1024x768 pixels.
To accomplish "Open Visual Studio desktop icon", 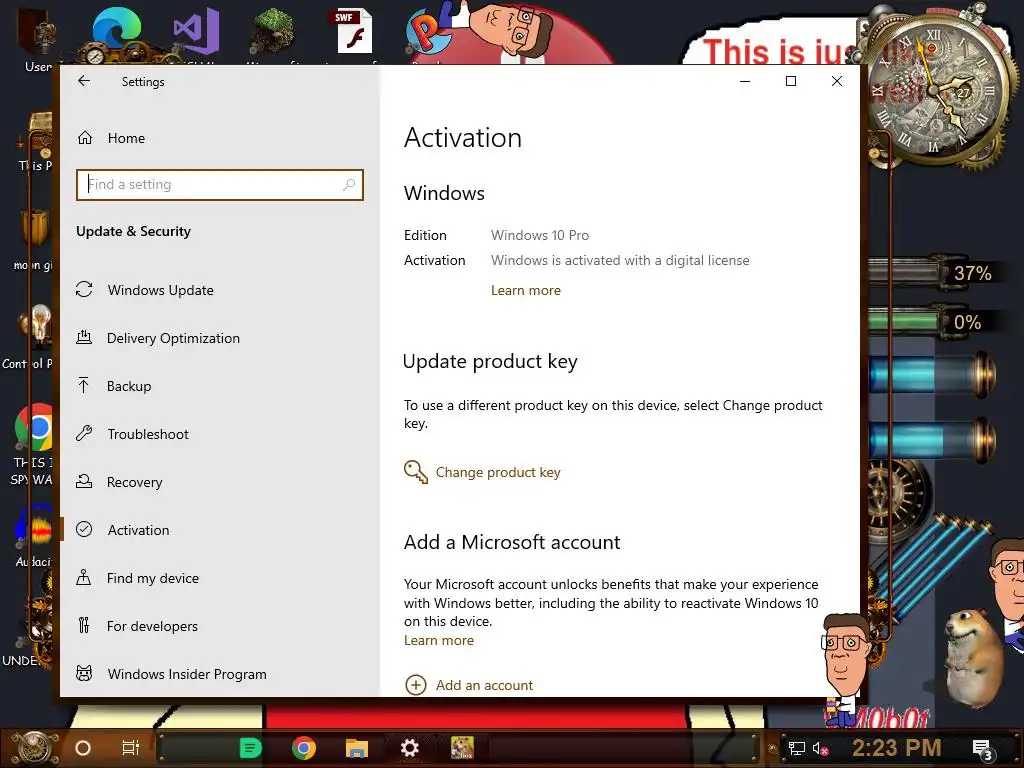I will coord(196,31).
